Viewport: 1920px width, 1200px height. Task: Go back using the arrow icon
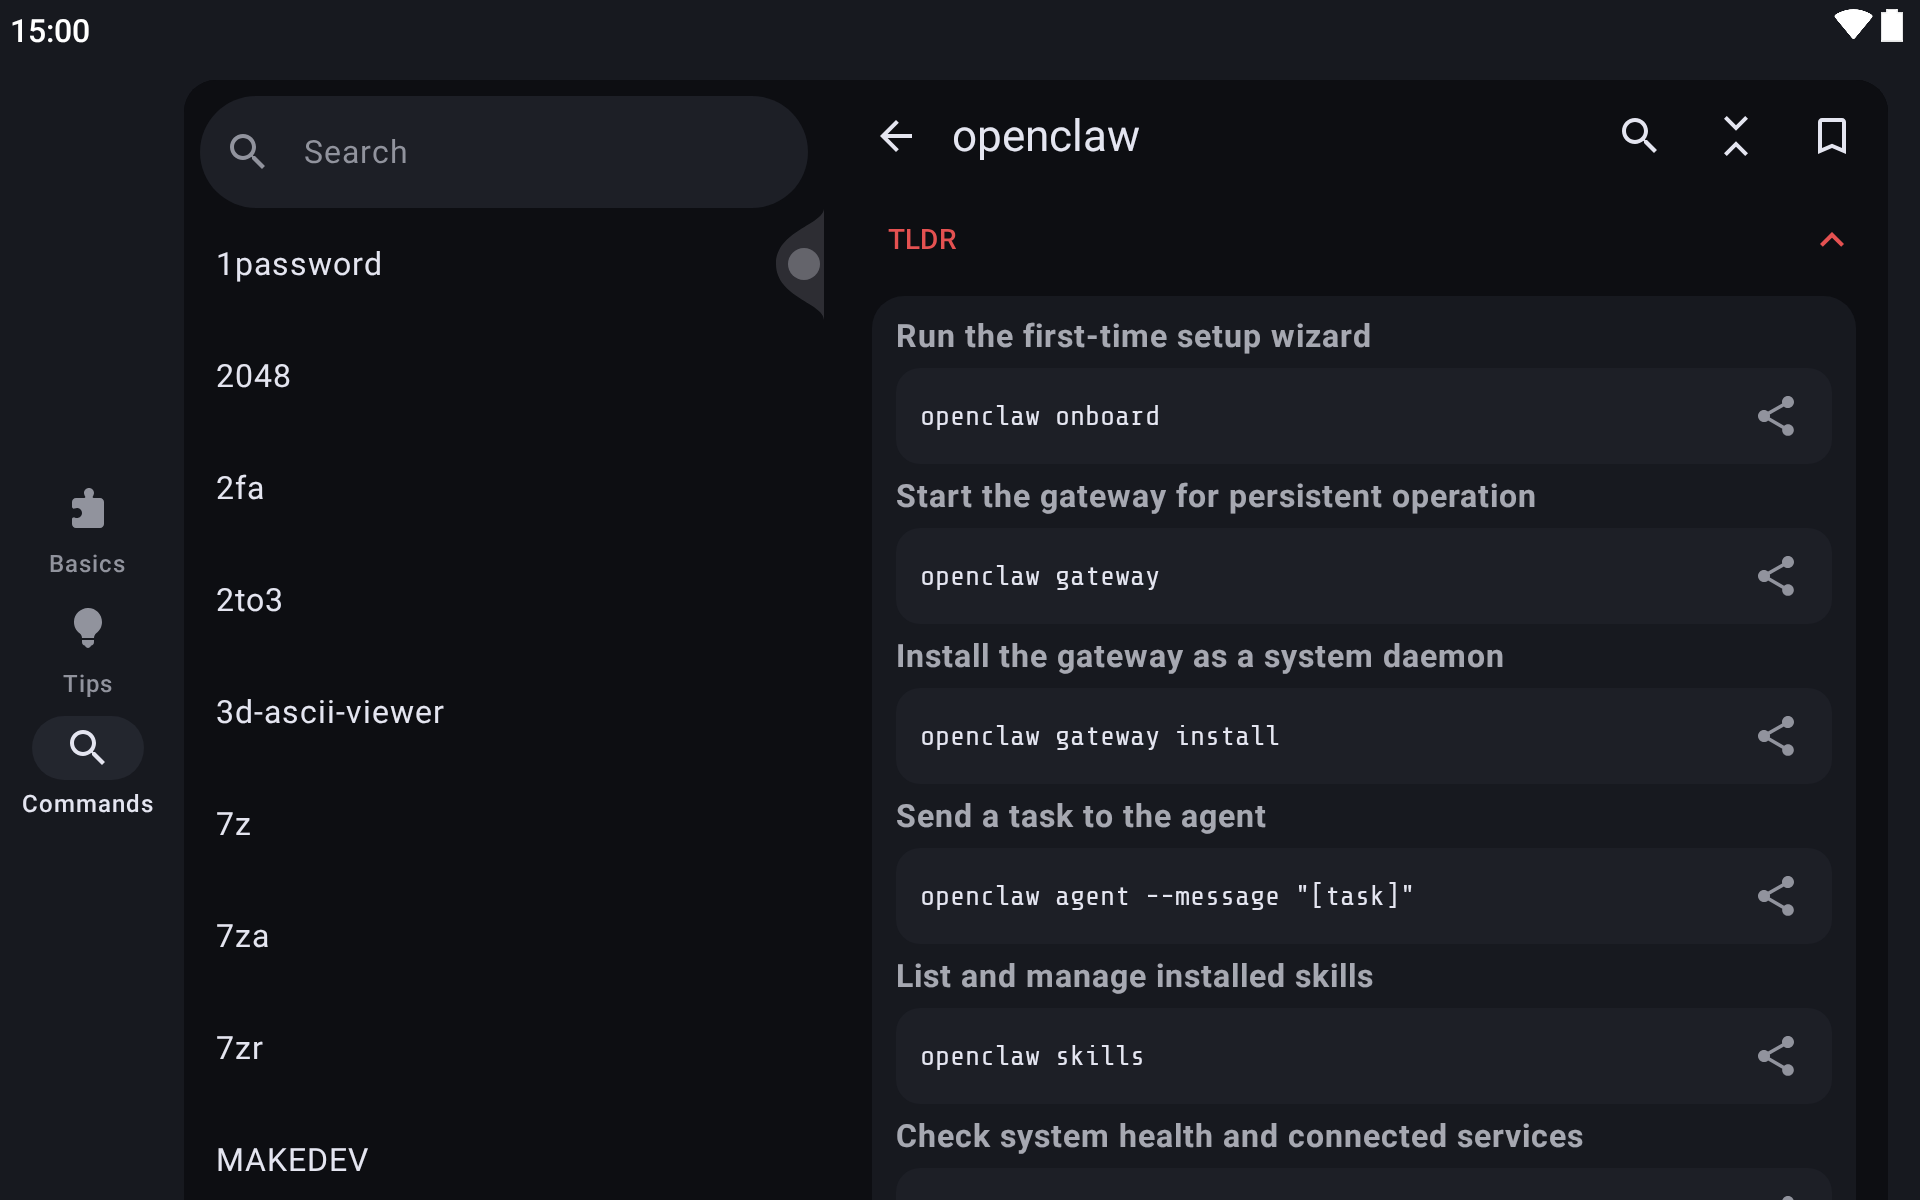click(x=896, y=136)
